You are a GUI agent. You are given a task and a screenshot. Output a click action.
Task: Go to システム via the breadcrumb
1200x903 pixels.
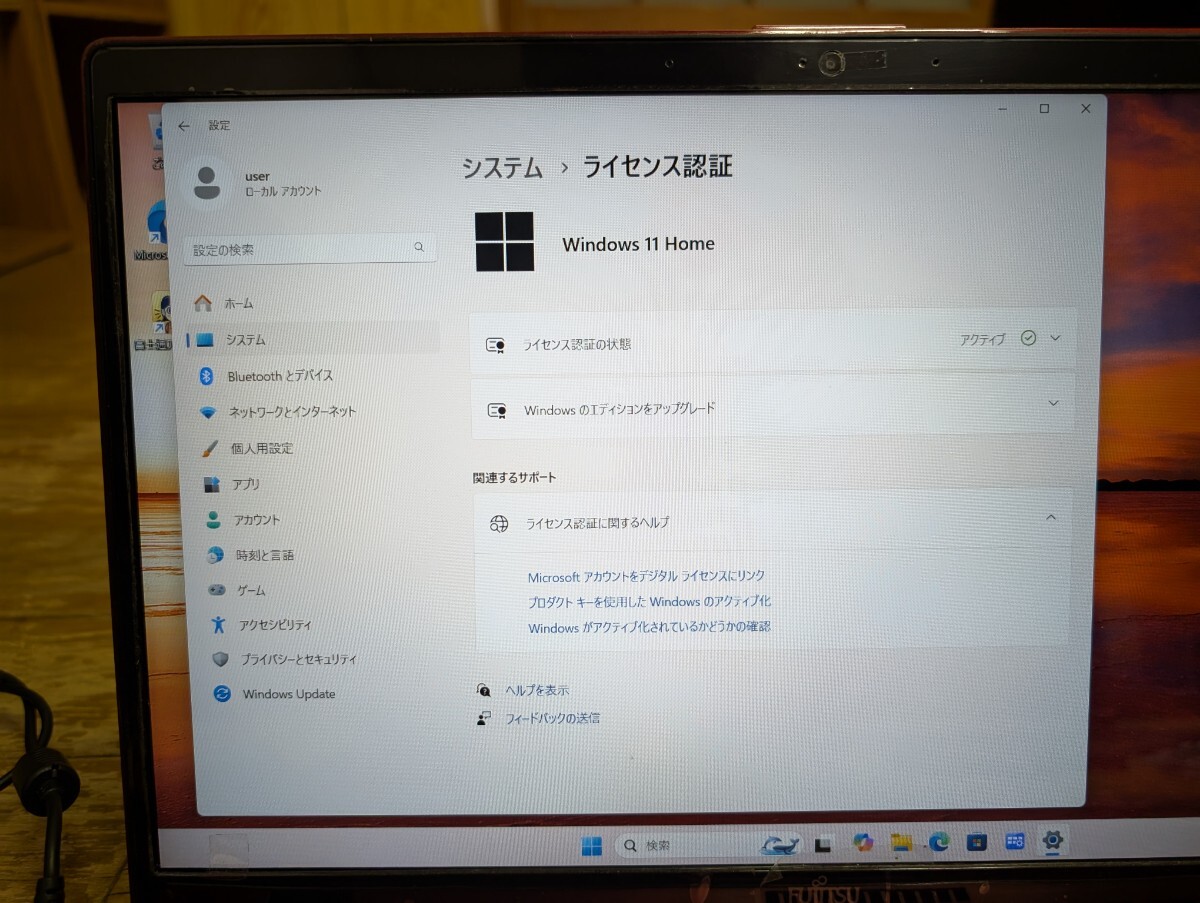[x=502, y=167]
